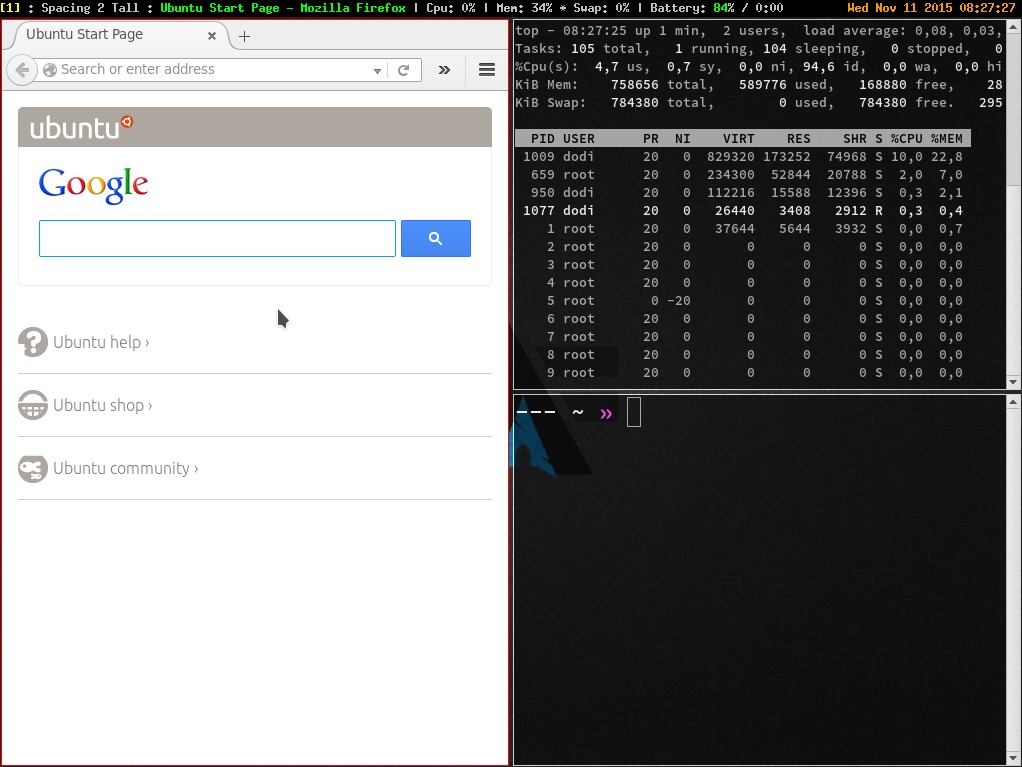Screen dimensions: 1022x767
Task: Click the lower terminal scrollbar up arrow
Action: pos(1014,402)
